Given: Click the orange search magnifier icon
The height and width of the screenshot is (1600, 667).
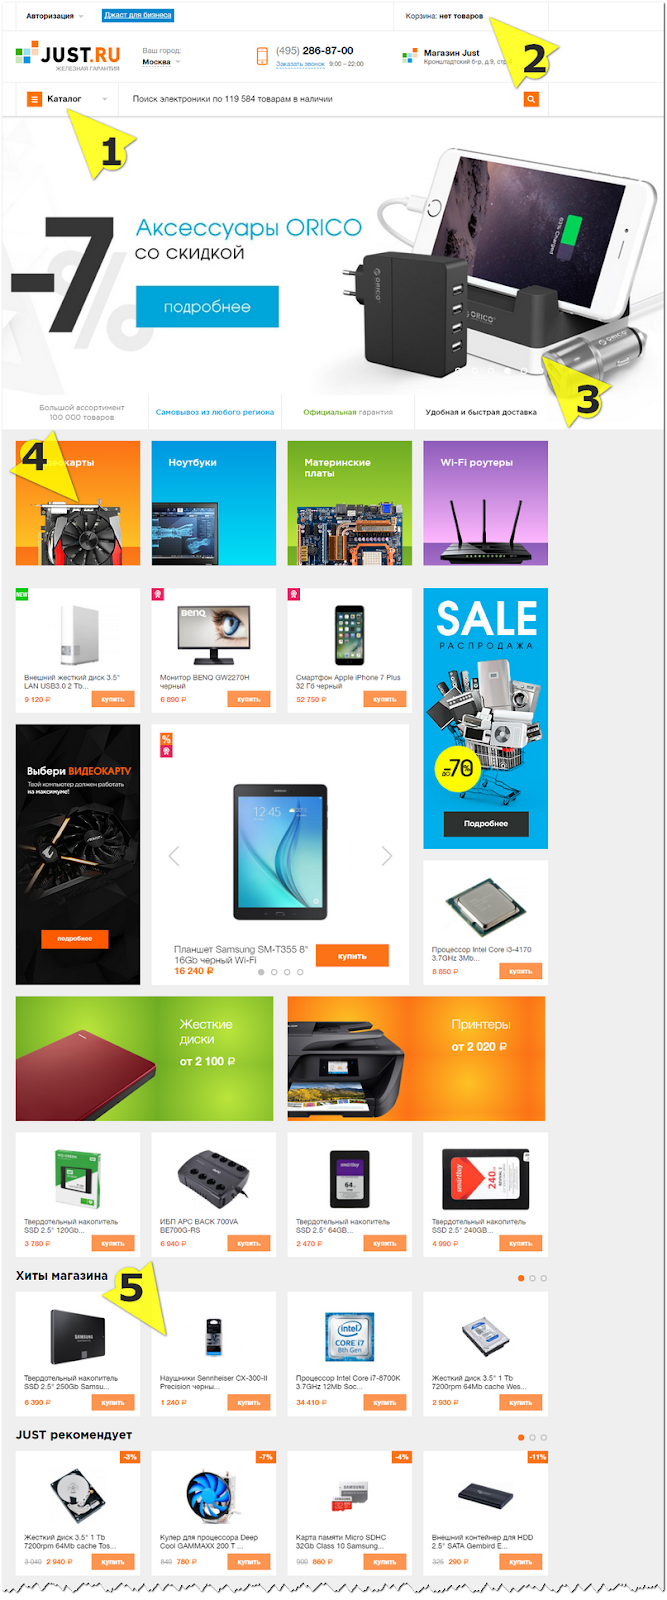Looking at the screenshot, I should pyautogui.click(x=531, y=99).
